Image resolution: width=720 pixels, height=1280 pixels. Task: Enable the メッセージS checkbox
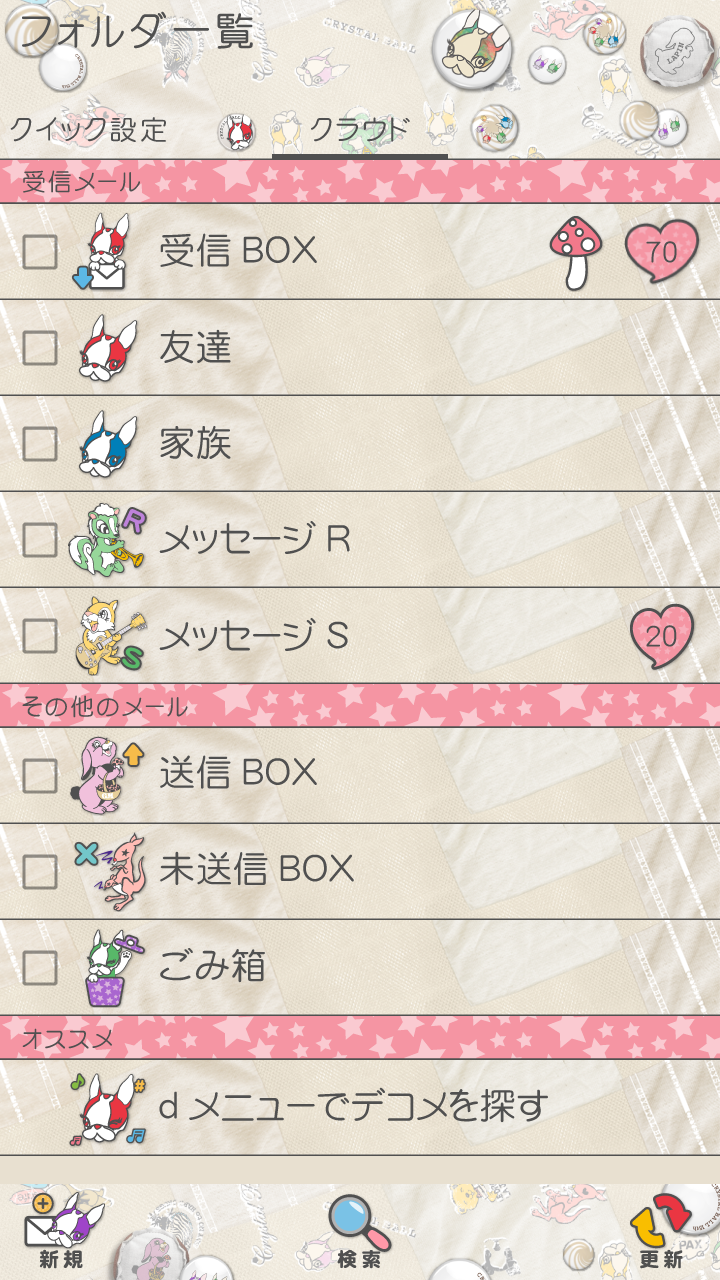40,635
